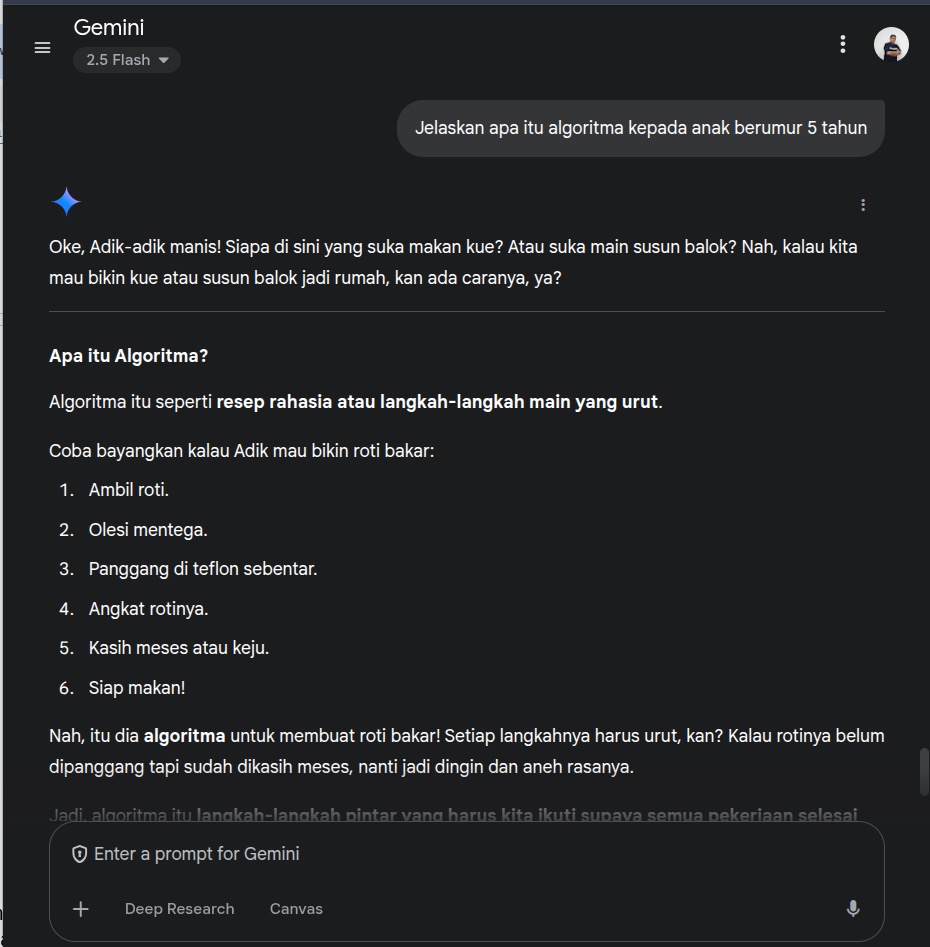Open the main menu hamburger icon

pyautogui.click(x=42, y=47)
